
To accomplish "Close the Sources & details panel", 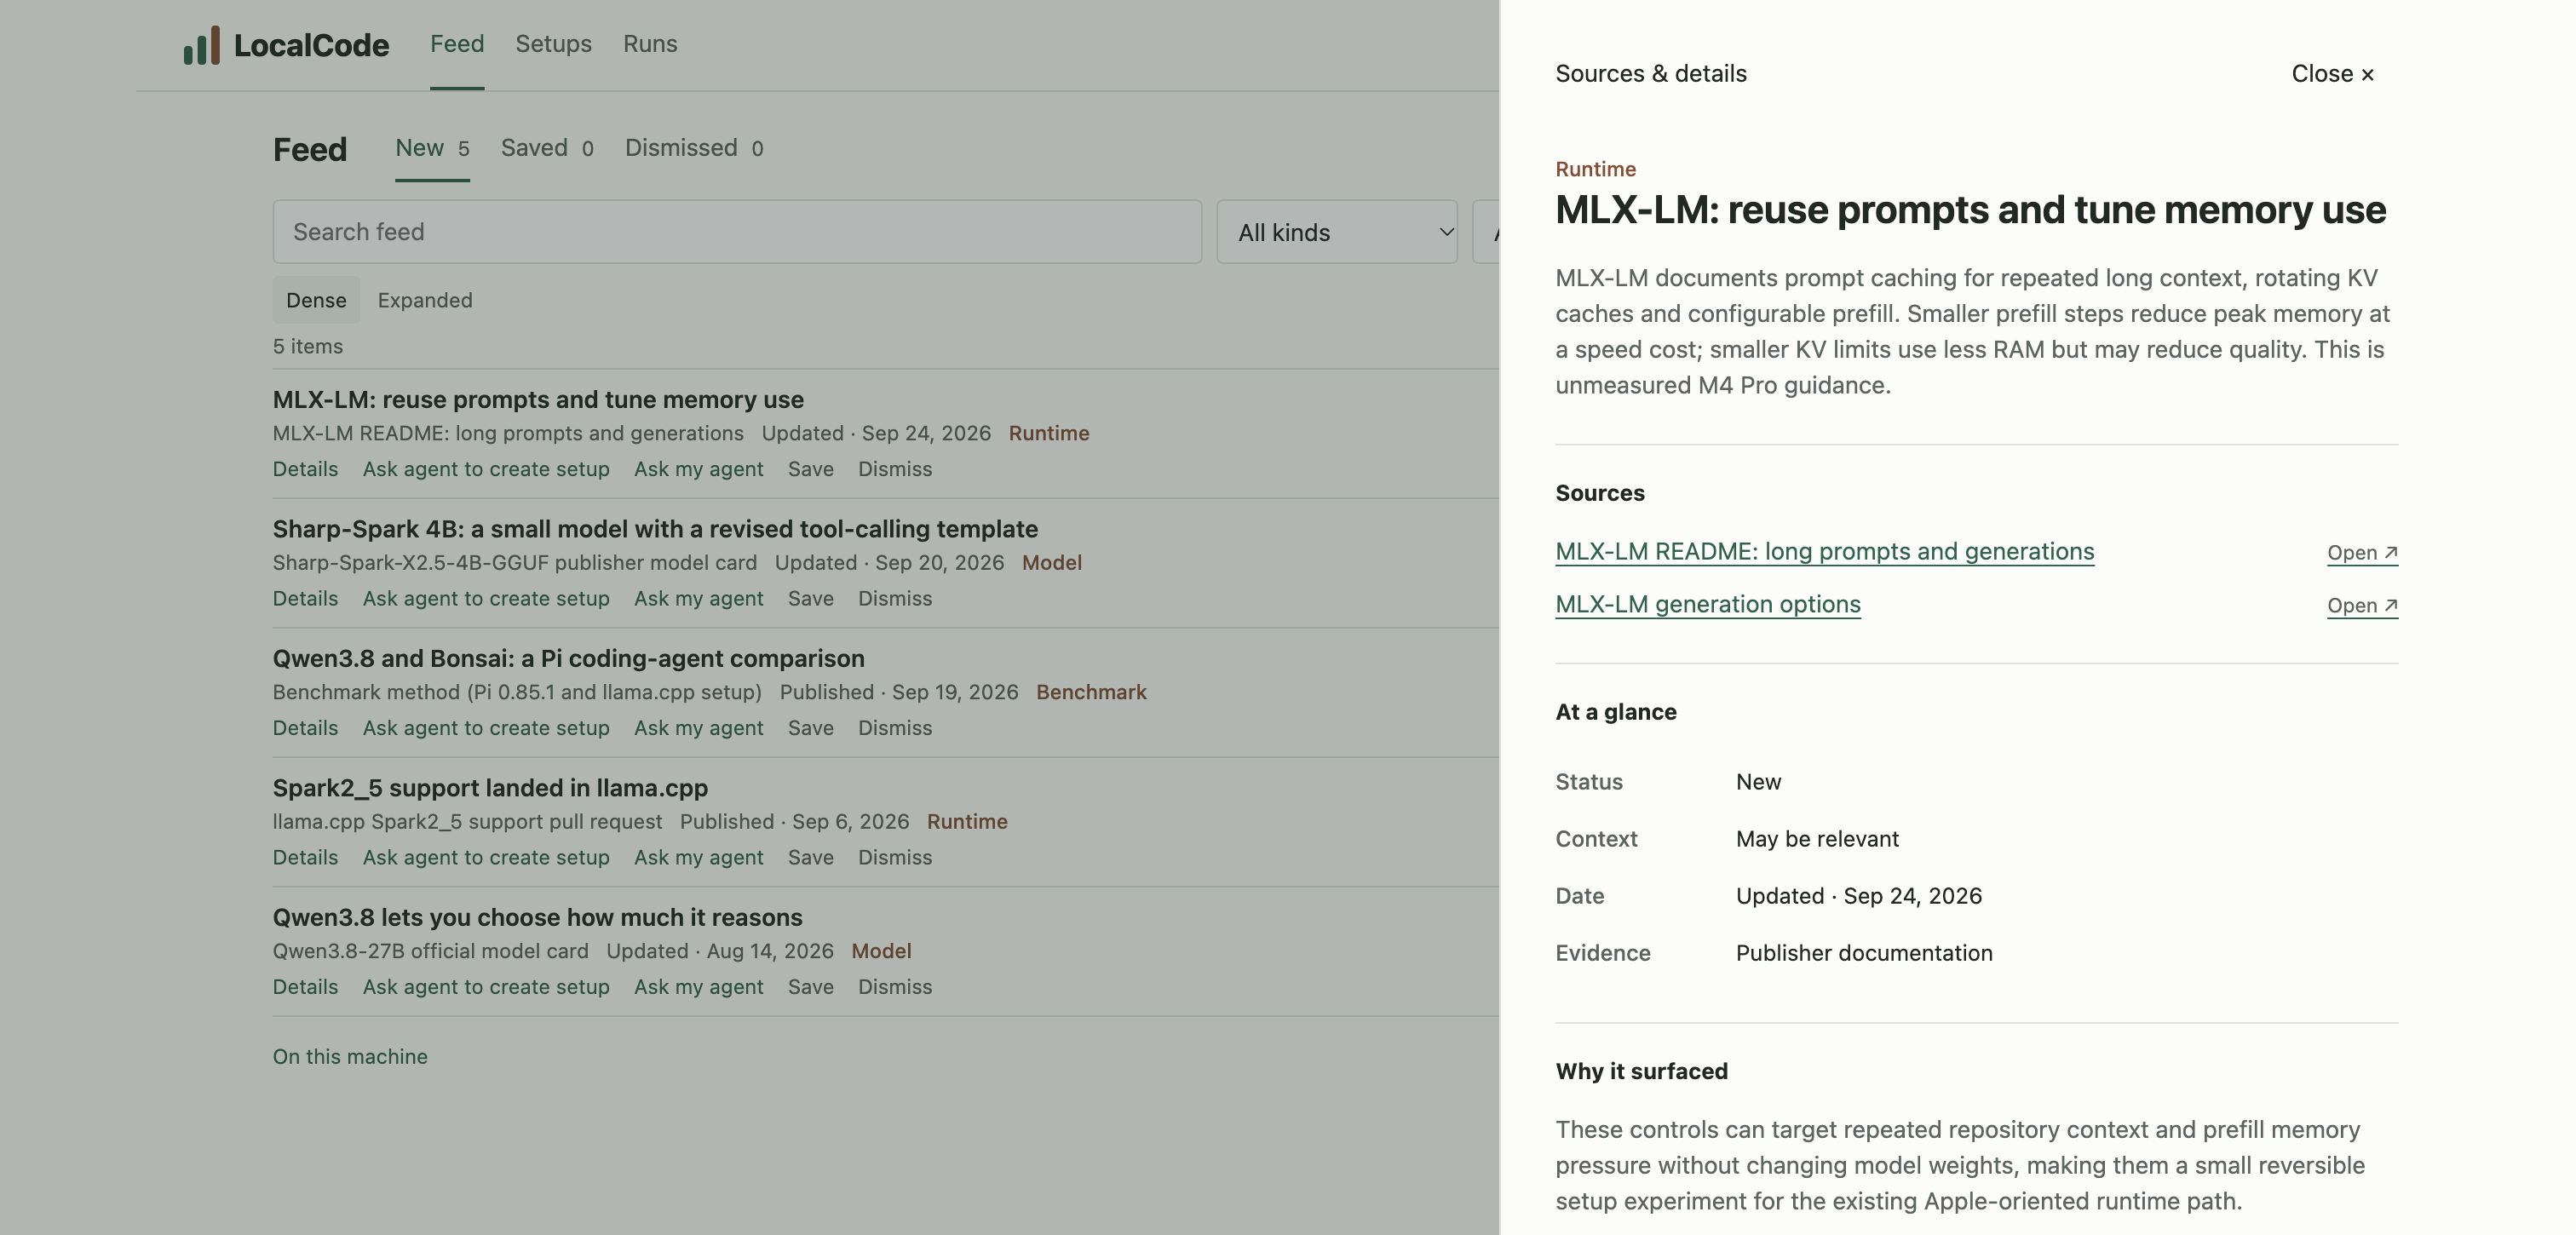I will 2332,74.
